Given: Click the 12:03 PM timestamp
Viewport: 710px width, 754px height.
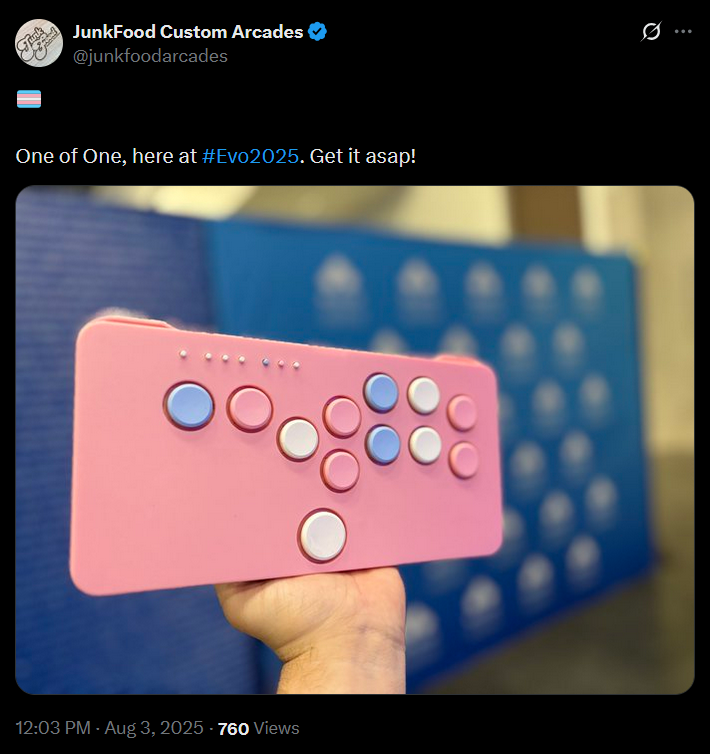Looking at the screenshot, I should click(53, 728).
